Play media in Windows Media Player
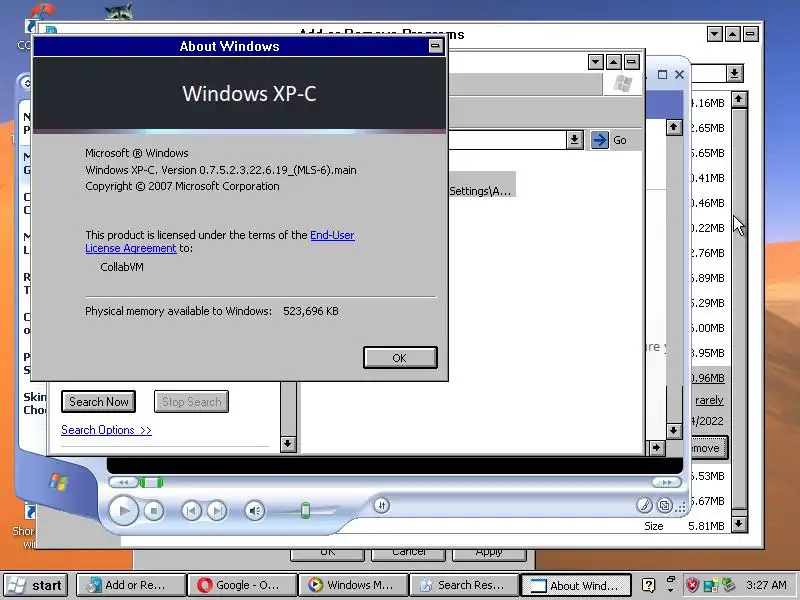Viewport: 800px width, 600px height. [123, 510]
